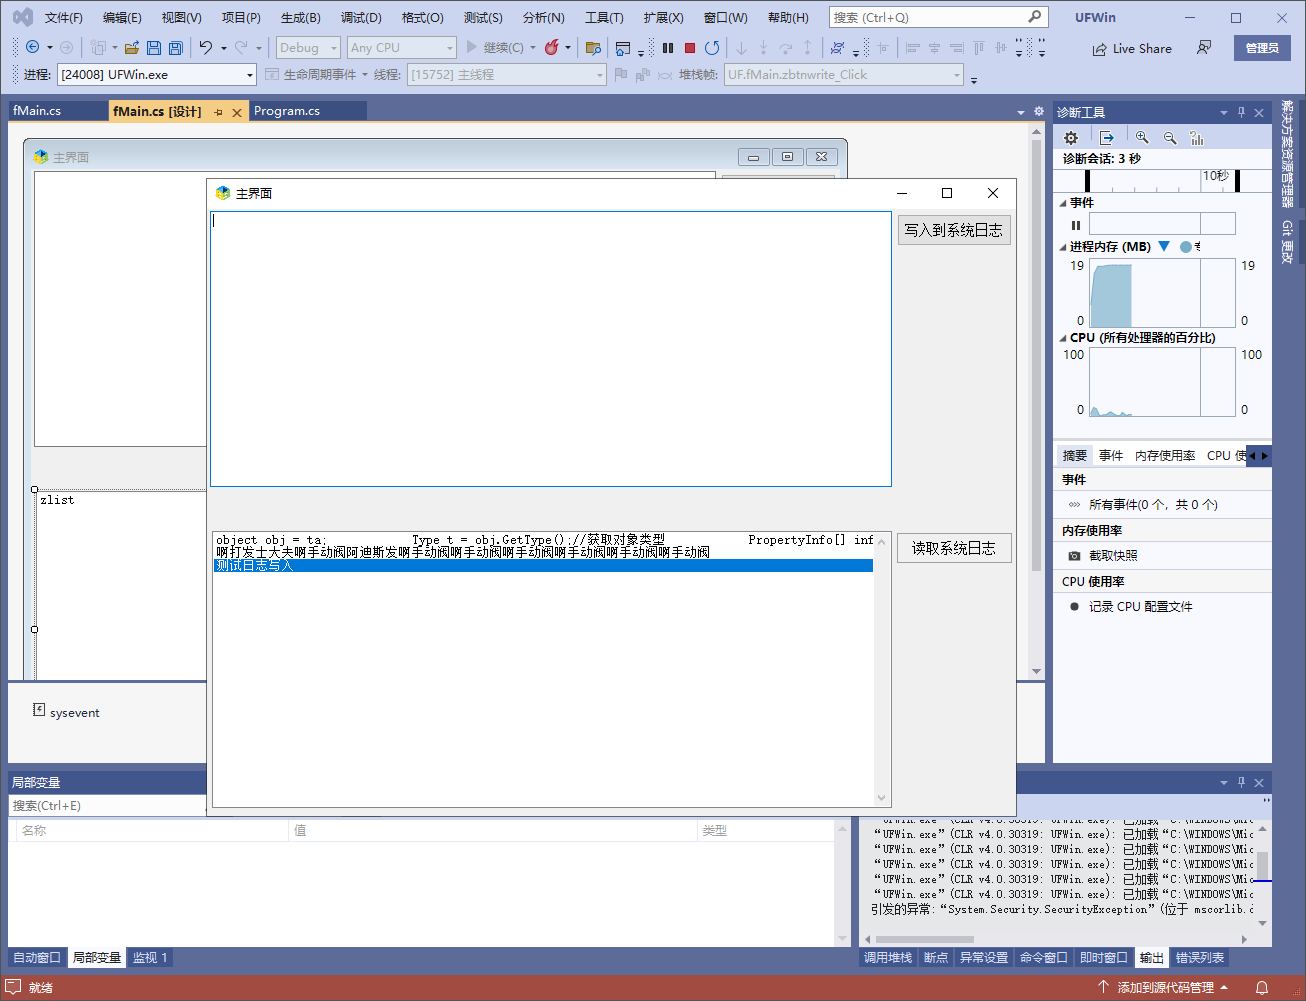1306x1001 pixels.
Task: Open the 内存使用率 diagnostics tab
Action: [1165, 456]
